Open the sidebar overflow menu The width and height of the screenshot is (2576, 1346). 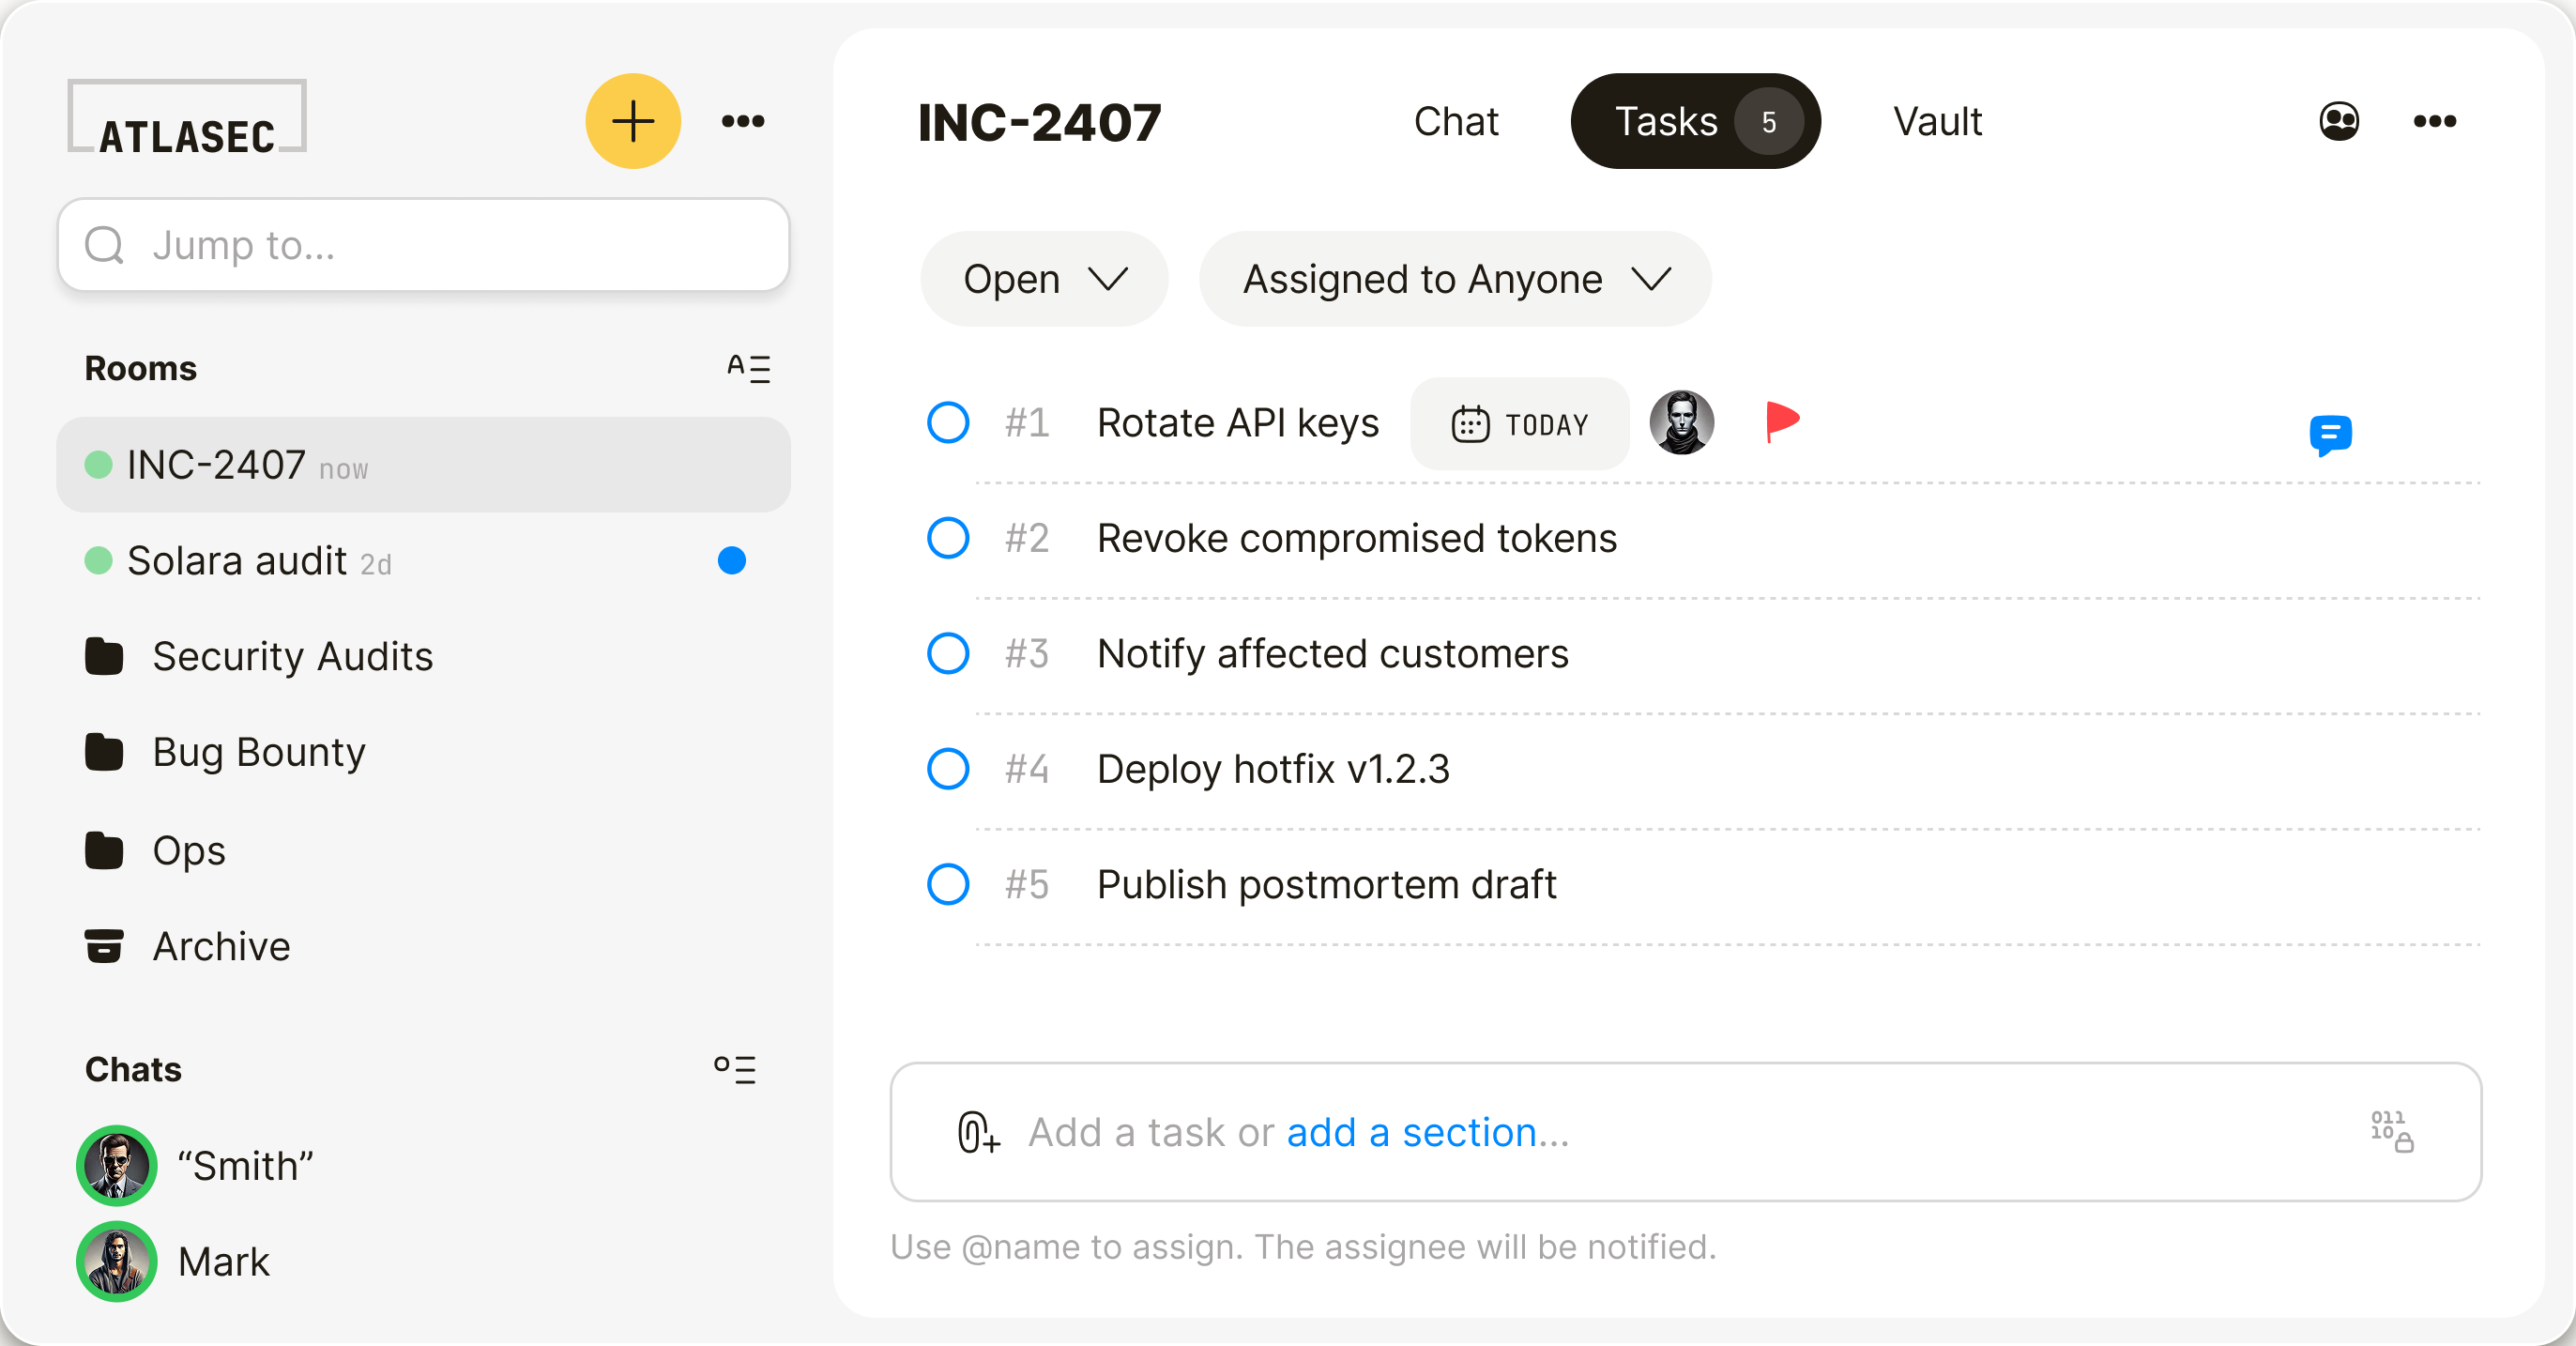tap(742, 120)
